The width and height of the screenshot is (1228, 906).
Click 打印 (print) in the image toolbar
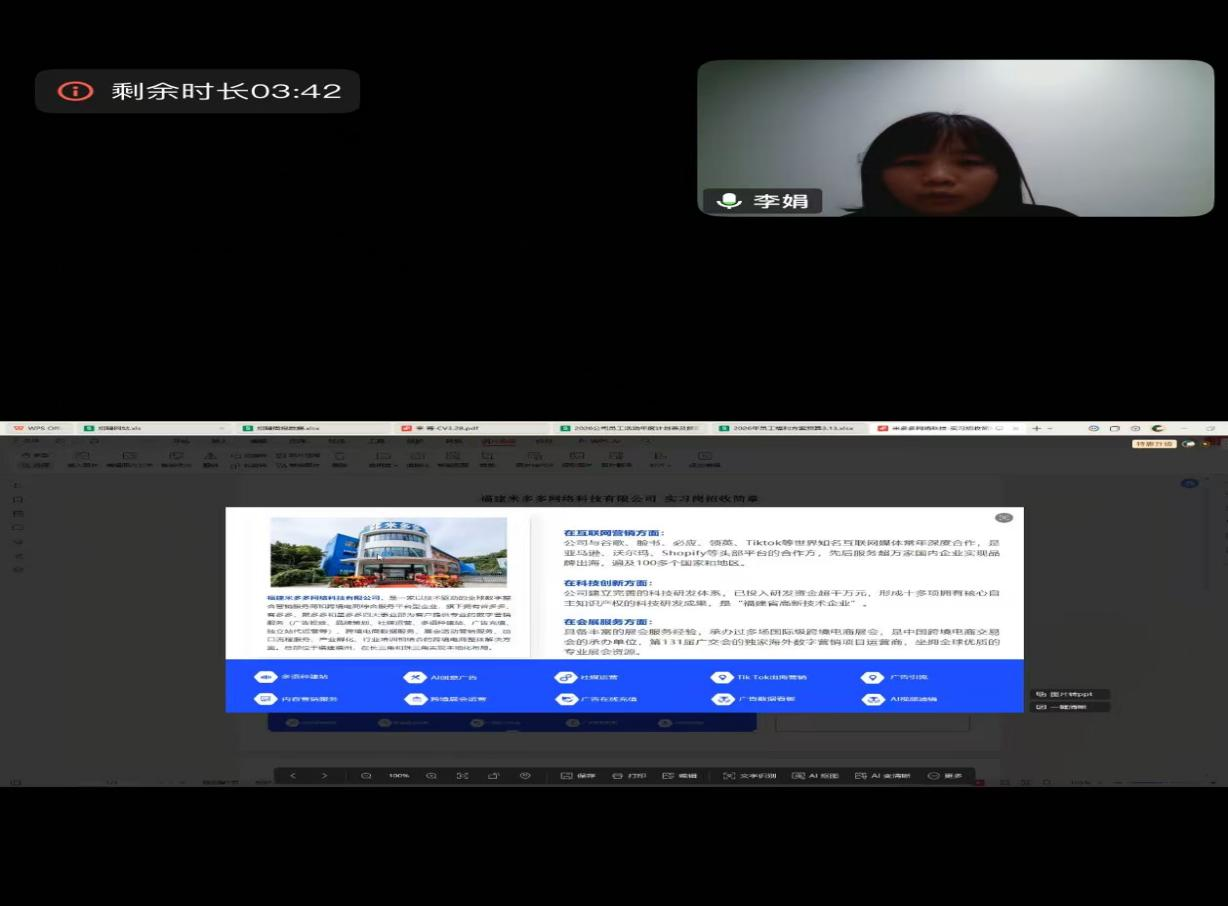click(x=629, y=776)
